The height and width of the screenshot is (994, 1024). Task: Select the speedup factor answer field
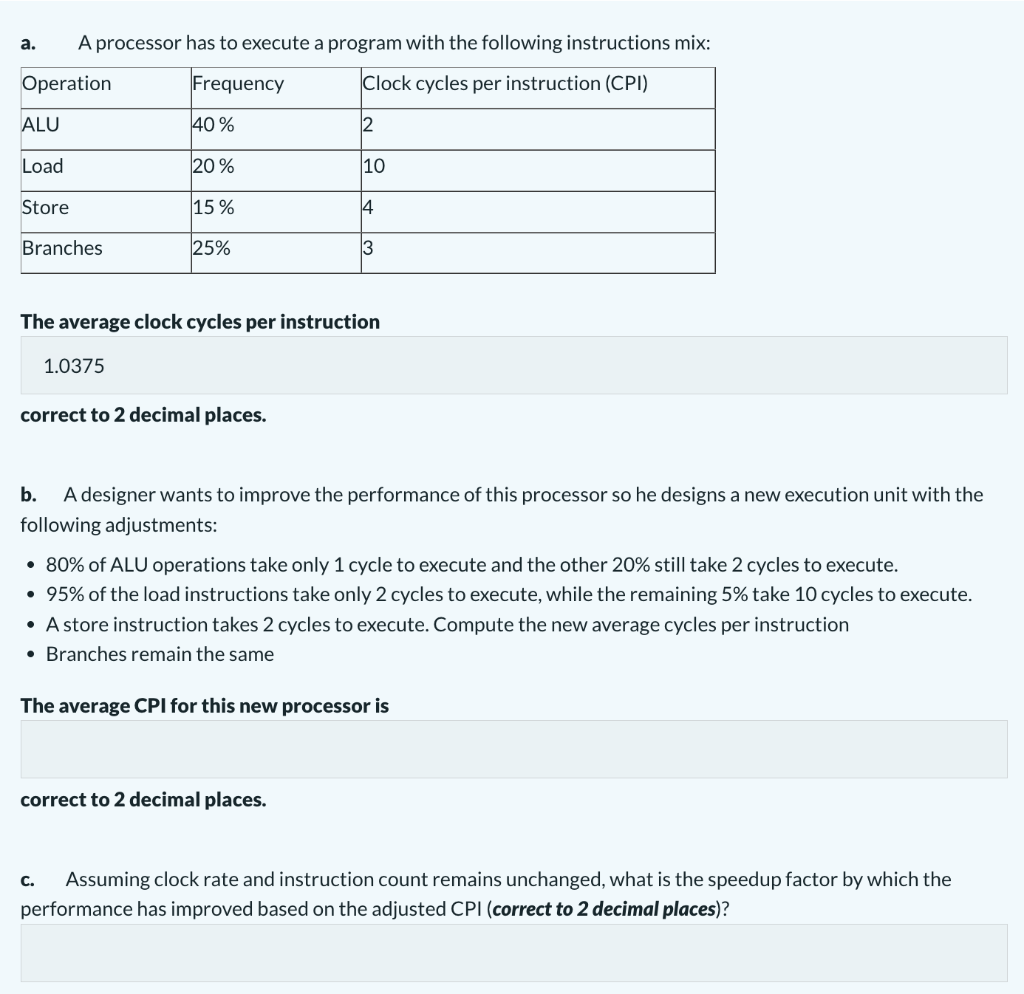point(514,953)
